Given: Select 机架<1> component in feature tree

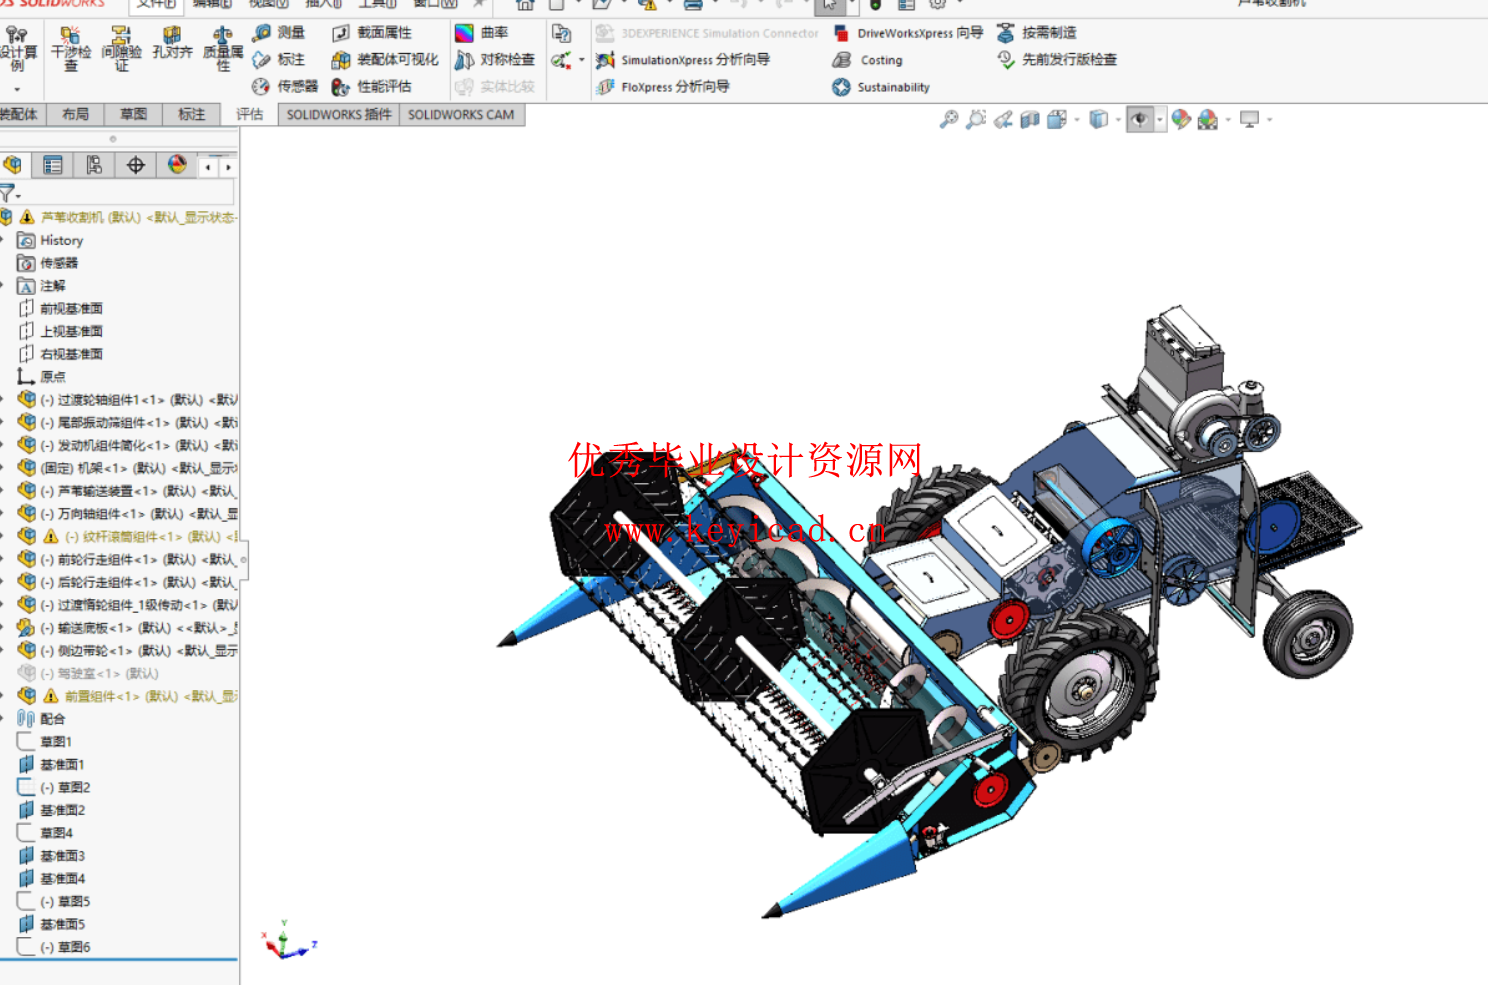Looking at the screenshot, I should [90, 468].
